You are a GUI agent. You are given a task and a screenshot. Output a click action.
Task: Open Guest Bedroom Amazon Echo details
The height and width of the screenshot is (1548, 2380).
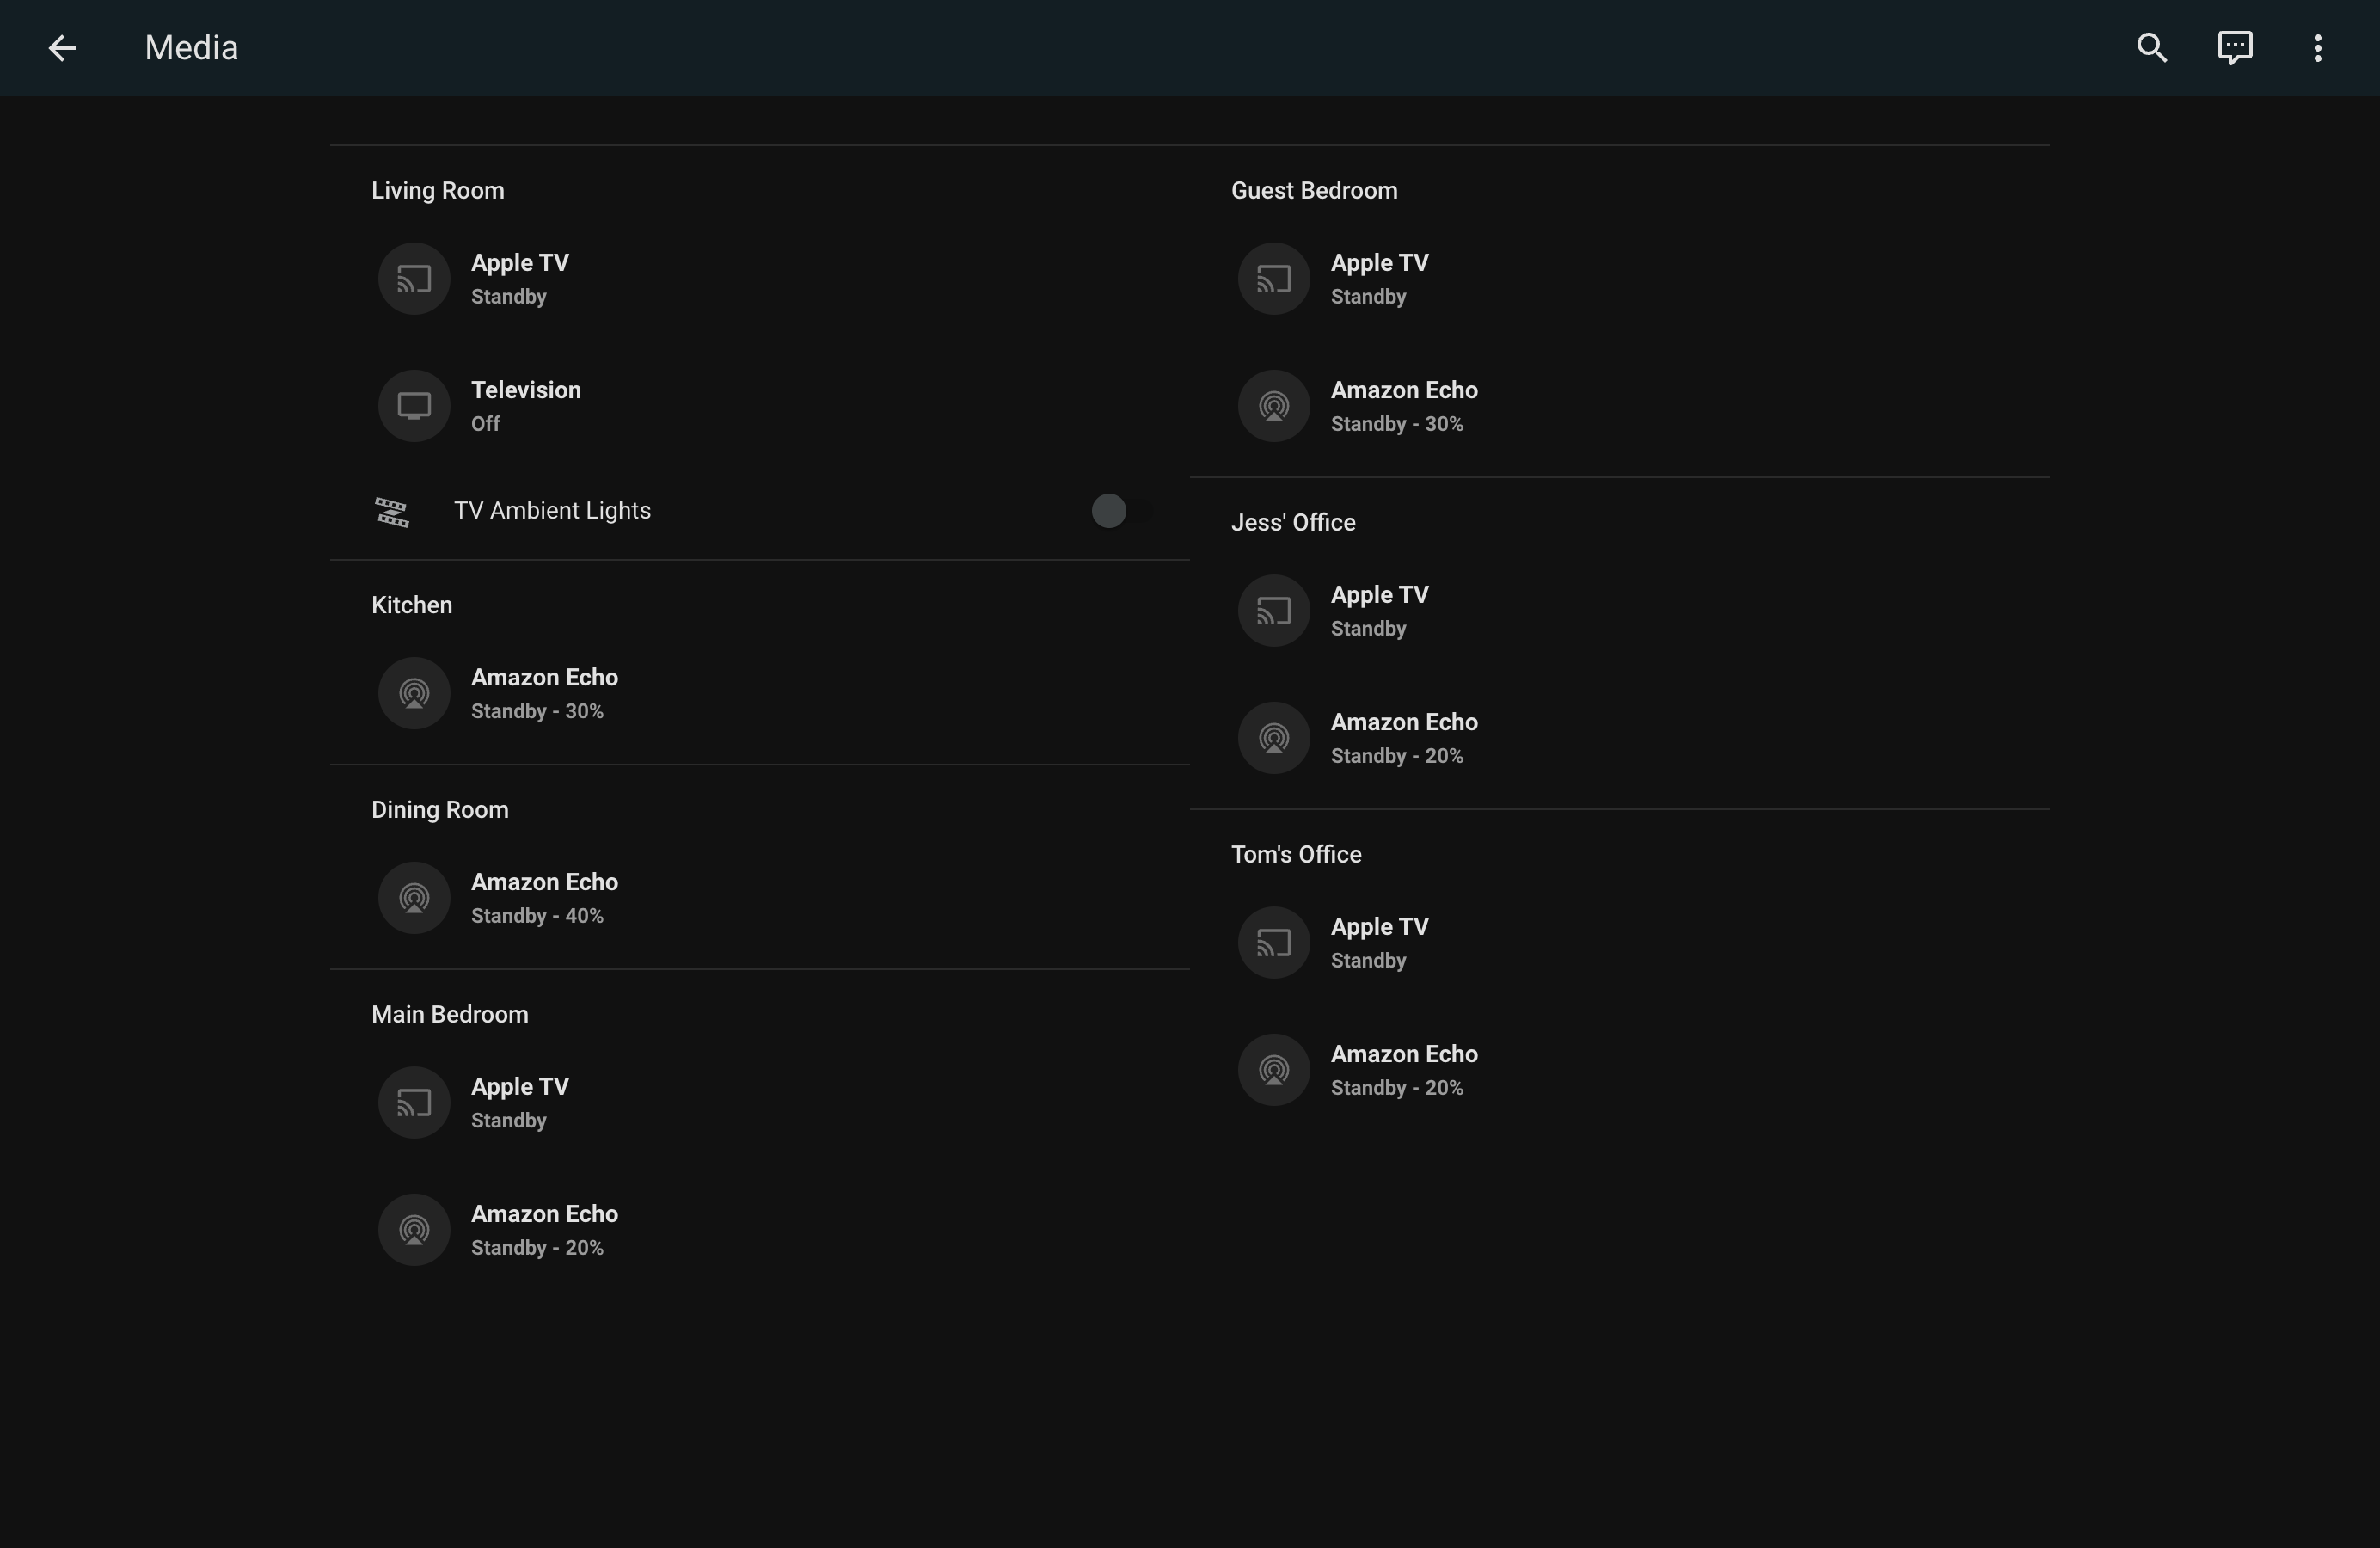click(x=1403, y=391)
